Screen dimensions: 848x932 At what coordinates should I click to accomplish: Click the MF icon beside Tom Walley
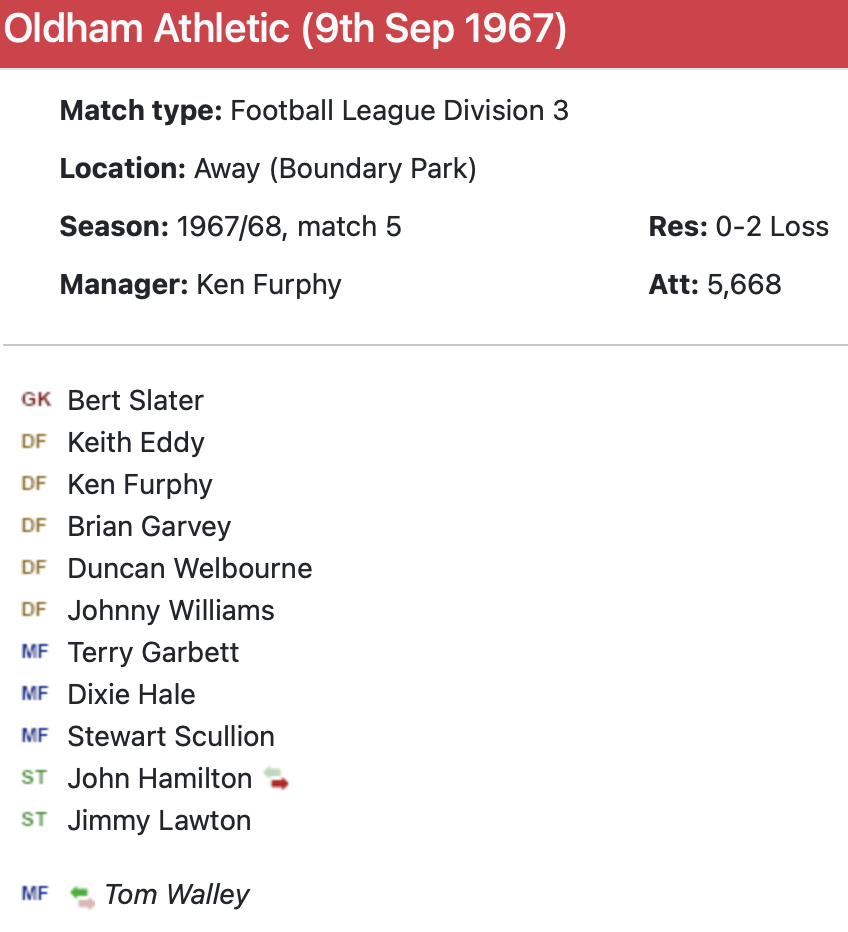[x=35, y=894]
